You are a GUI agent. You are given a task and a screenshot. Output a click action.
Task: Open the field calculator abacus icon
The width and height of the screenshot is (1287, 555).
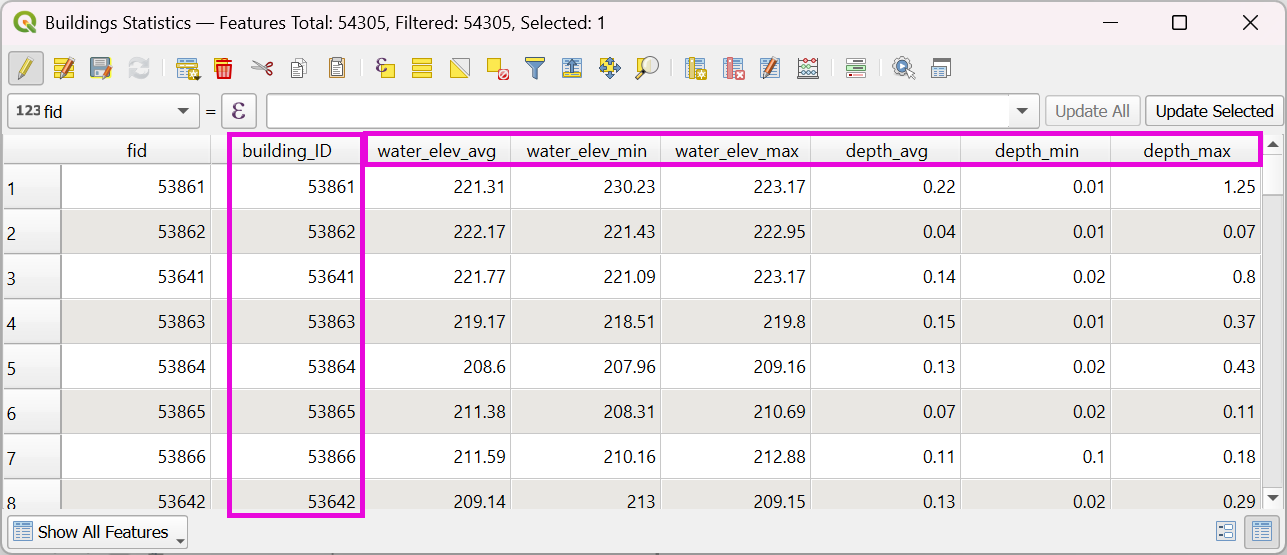click(808, 68)
